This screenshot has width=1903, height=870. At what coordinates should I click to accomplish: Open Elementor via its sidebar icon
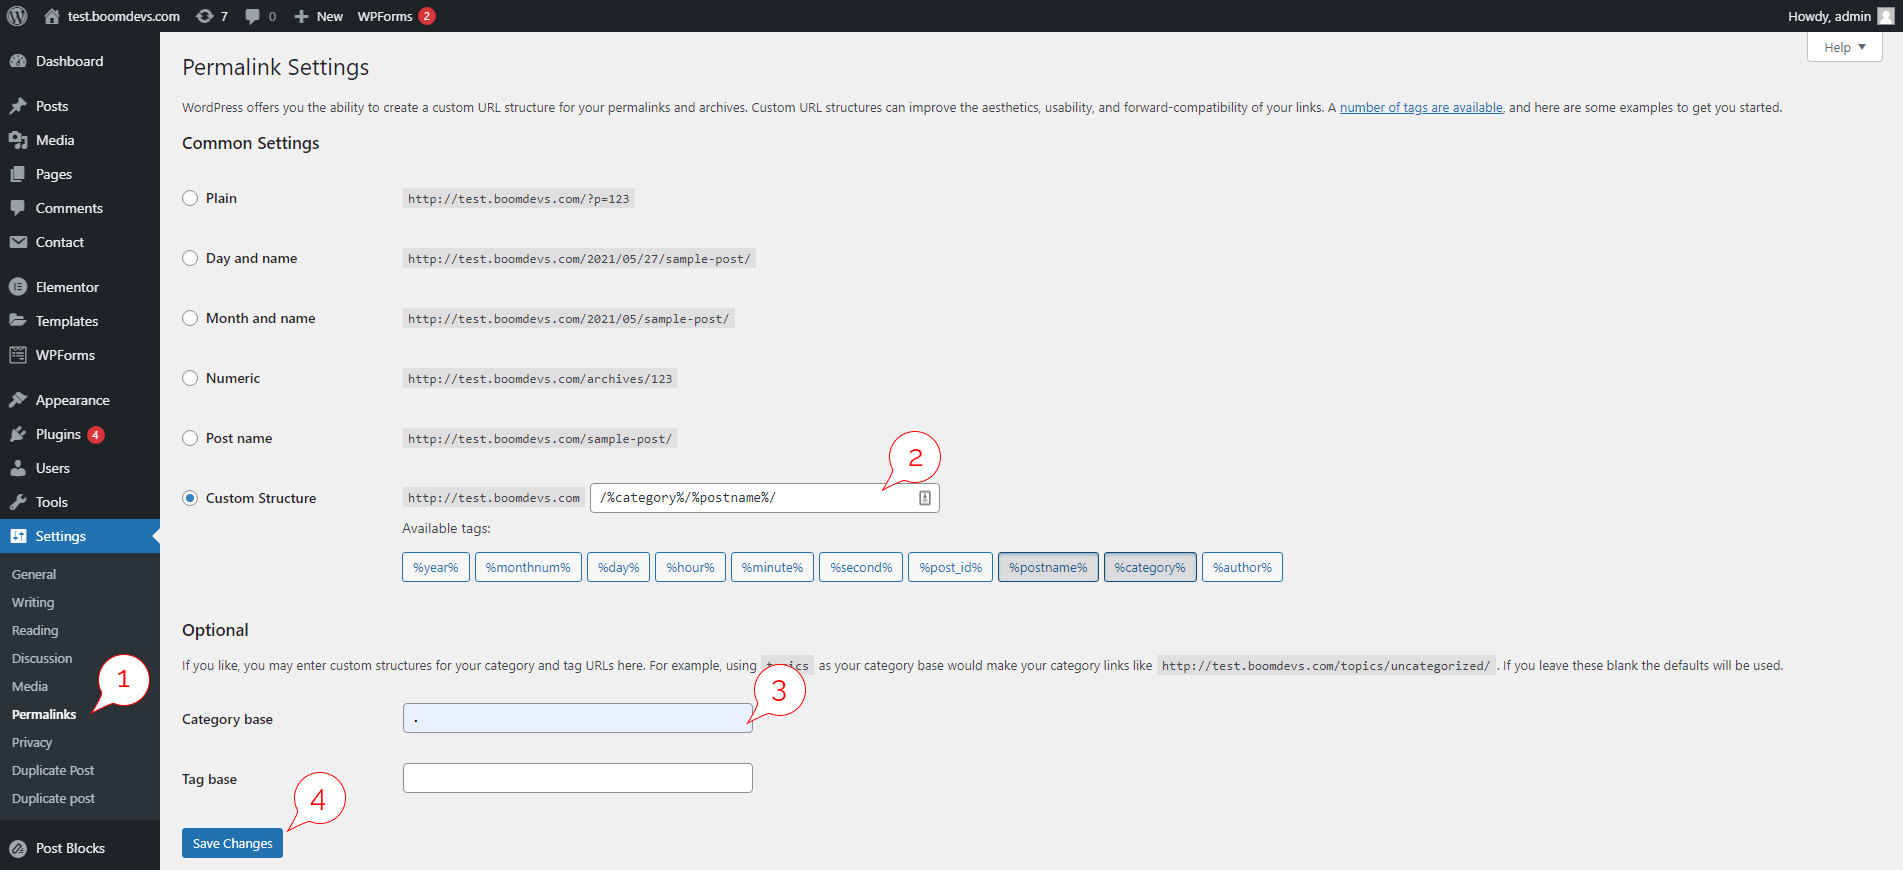[18, 287]
